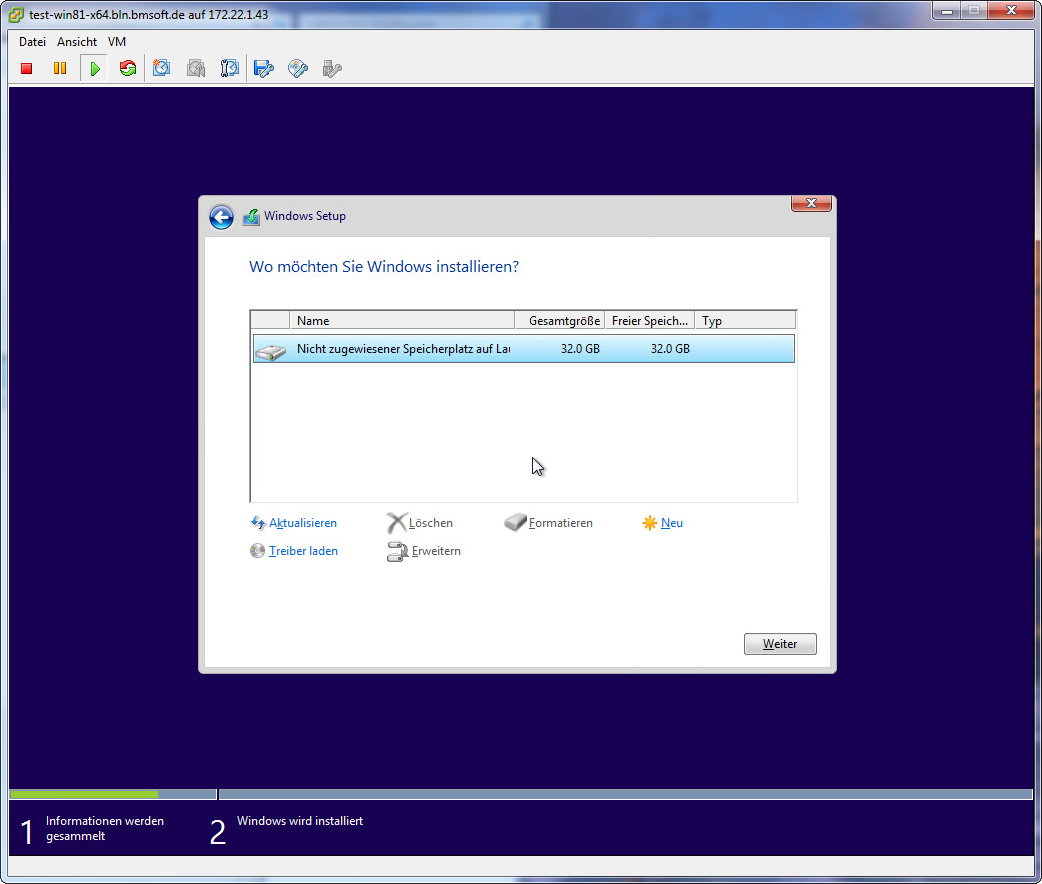Click Neu to create a new partition
The height and width of the screenshot is (884, 1042).
click(672, 523)
